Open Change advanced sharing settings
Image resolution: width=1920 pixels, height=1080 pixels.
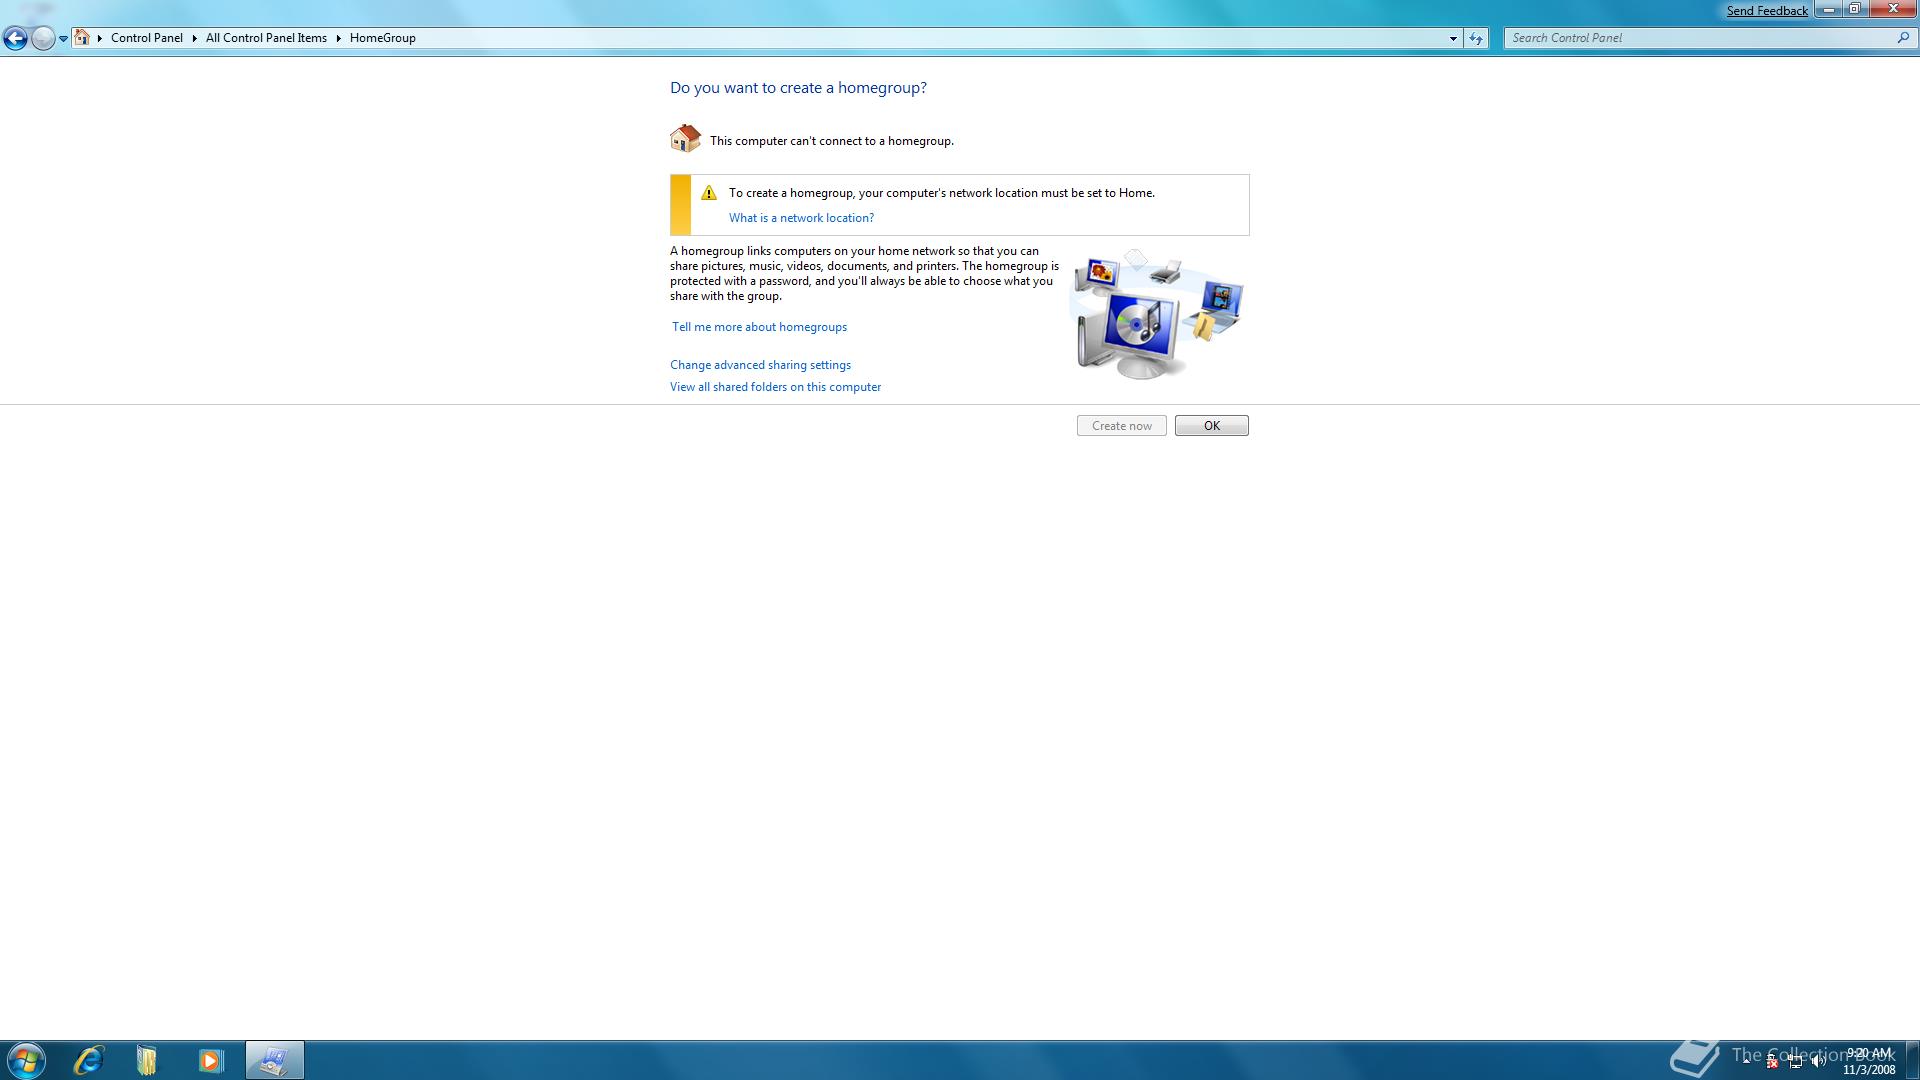(760, 365)
